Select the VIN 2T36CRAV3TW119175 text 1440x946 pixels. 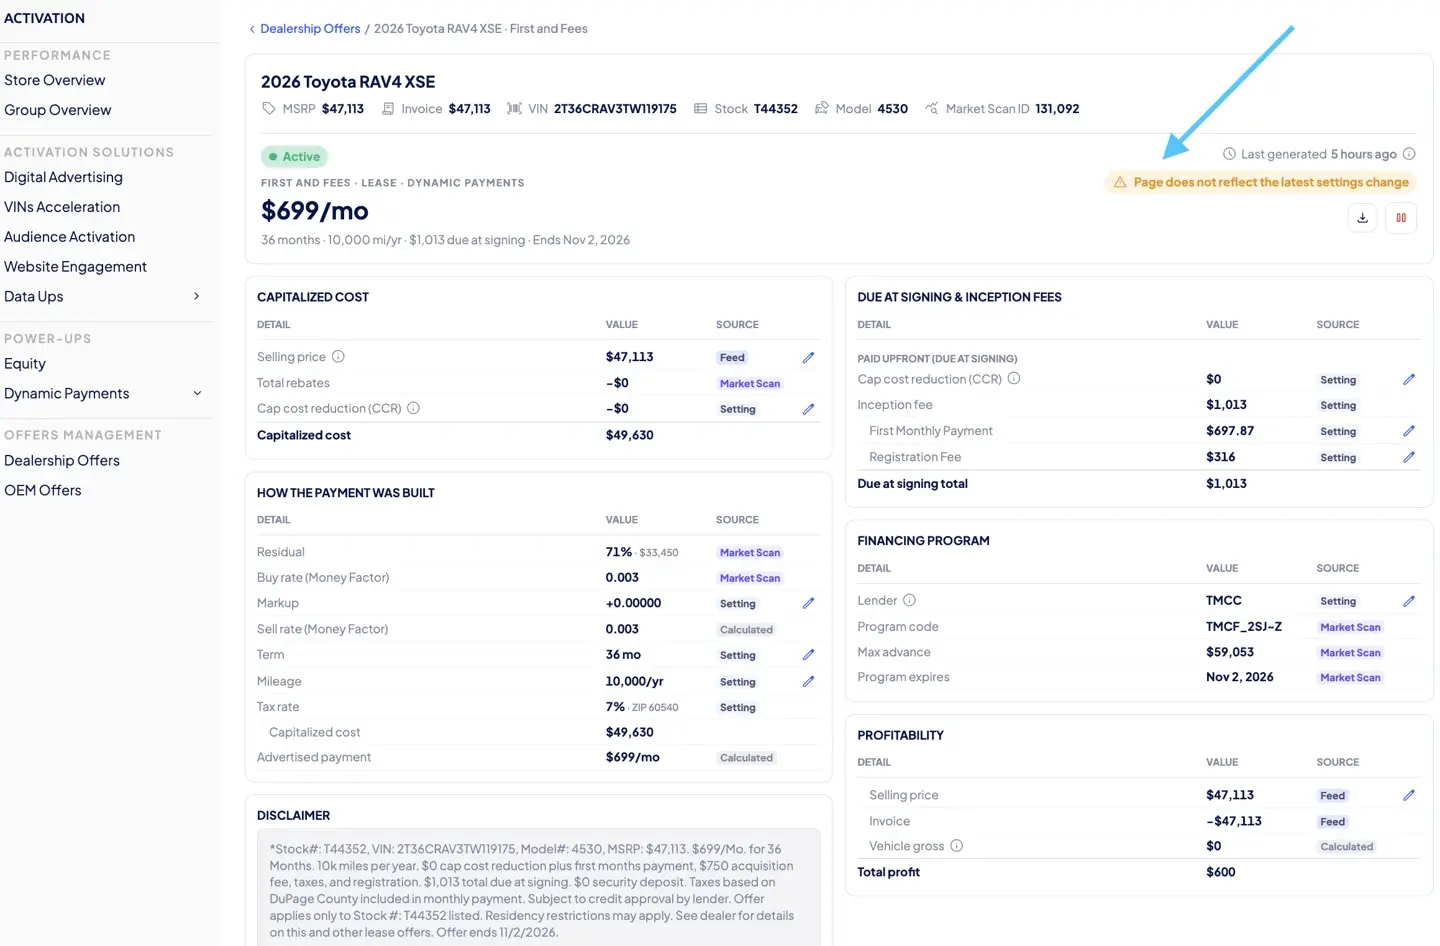pos(615,109)
